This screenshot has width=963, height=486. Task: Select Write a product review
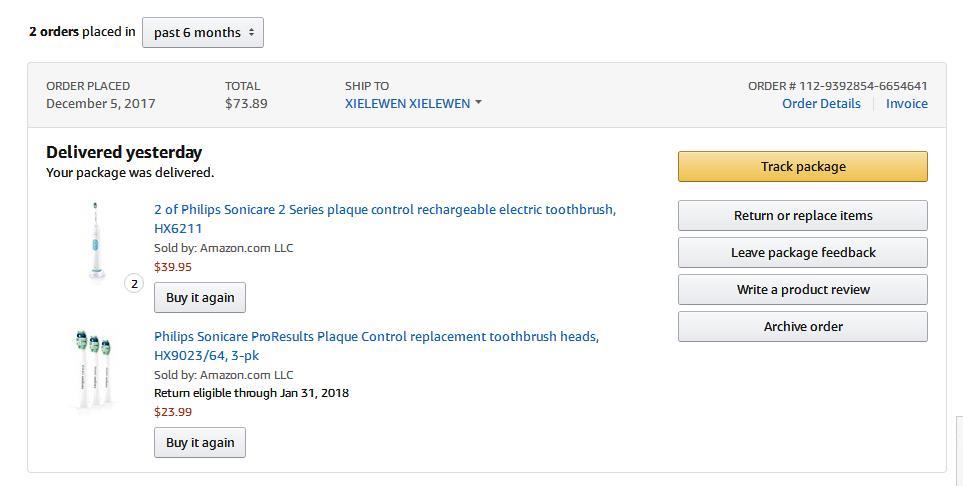coord(802,289)
